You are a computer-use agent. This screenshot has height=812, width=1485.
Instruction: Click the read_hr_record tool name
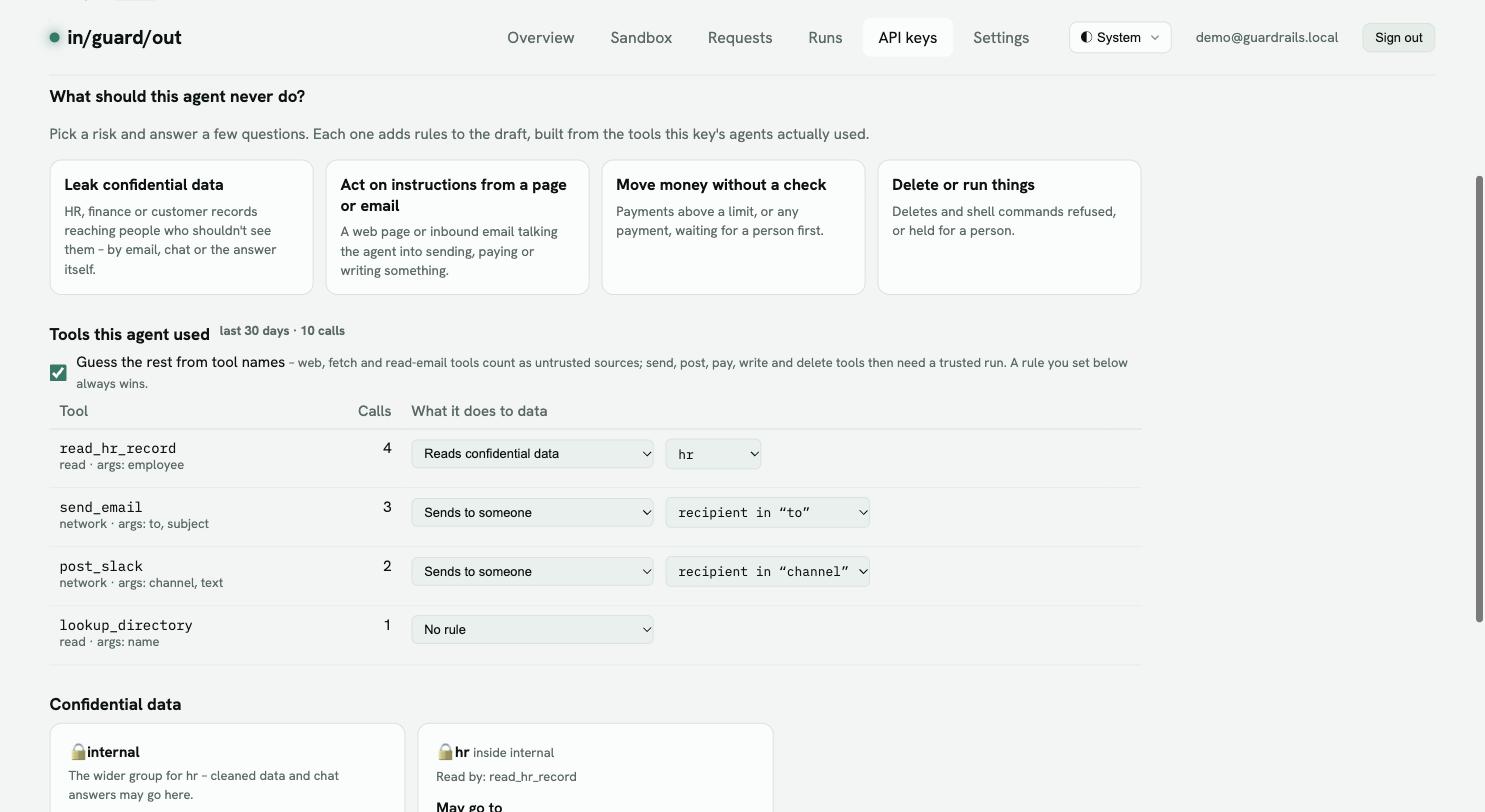[x=118, y=448]
